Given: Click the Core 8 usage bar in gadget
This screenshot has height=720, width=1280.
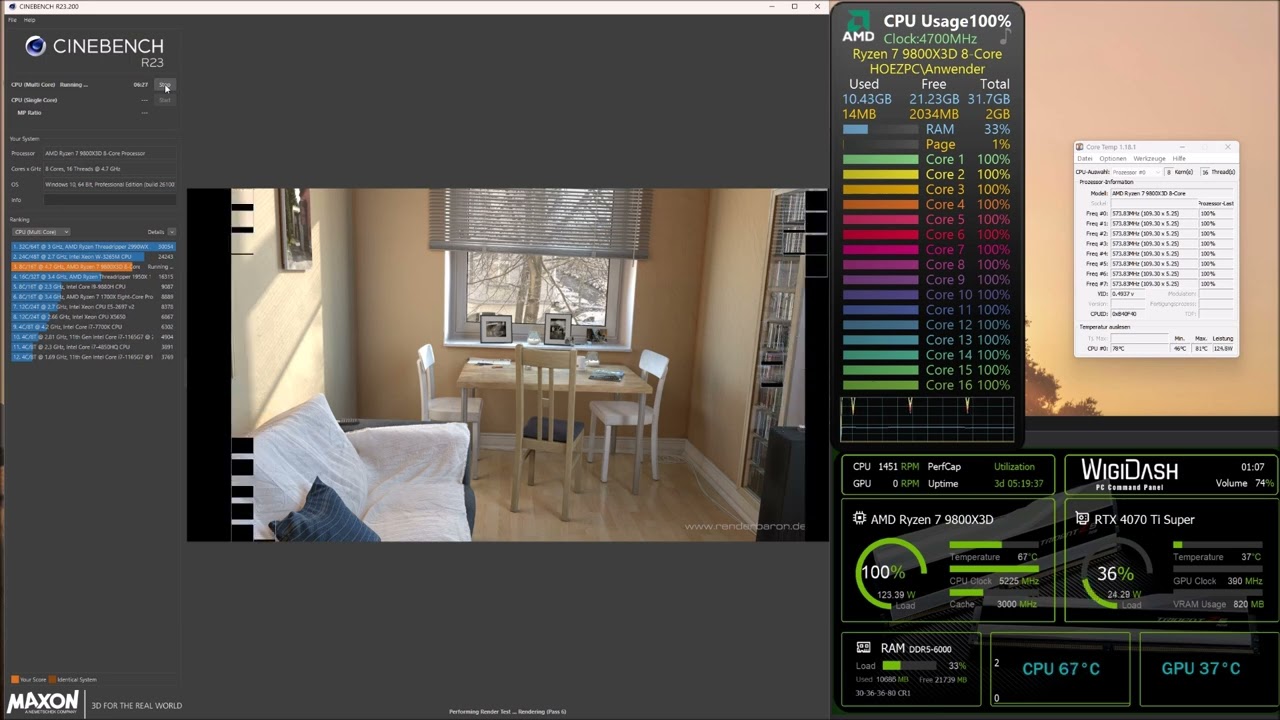Looking at the screenshot, I should (880, 265).
